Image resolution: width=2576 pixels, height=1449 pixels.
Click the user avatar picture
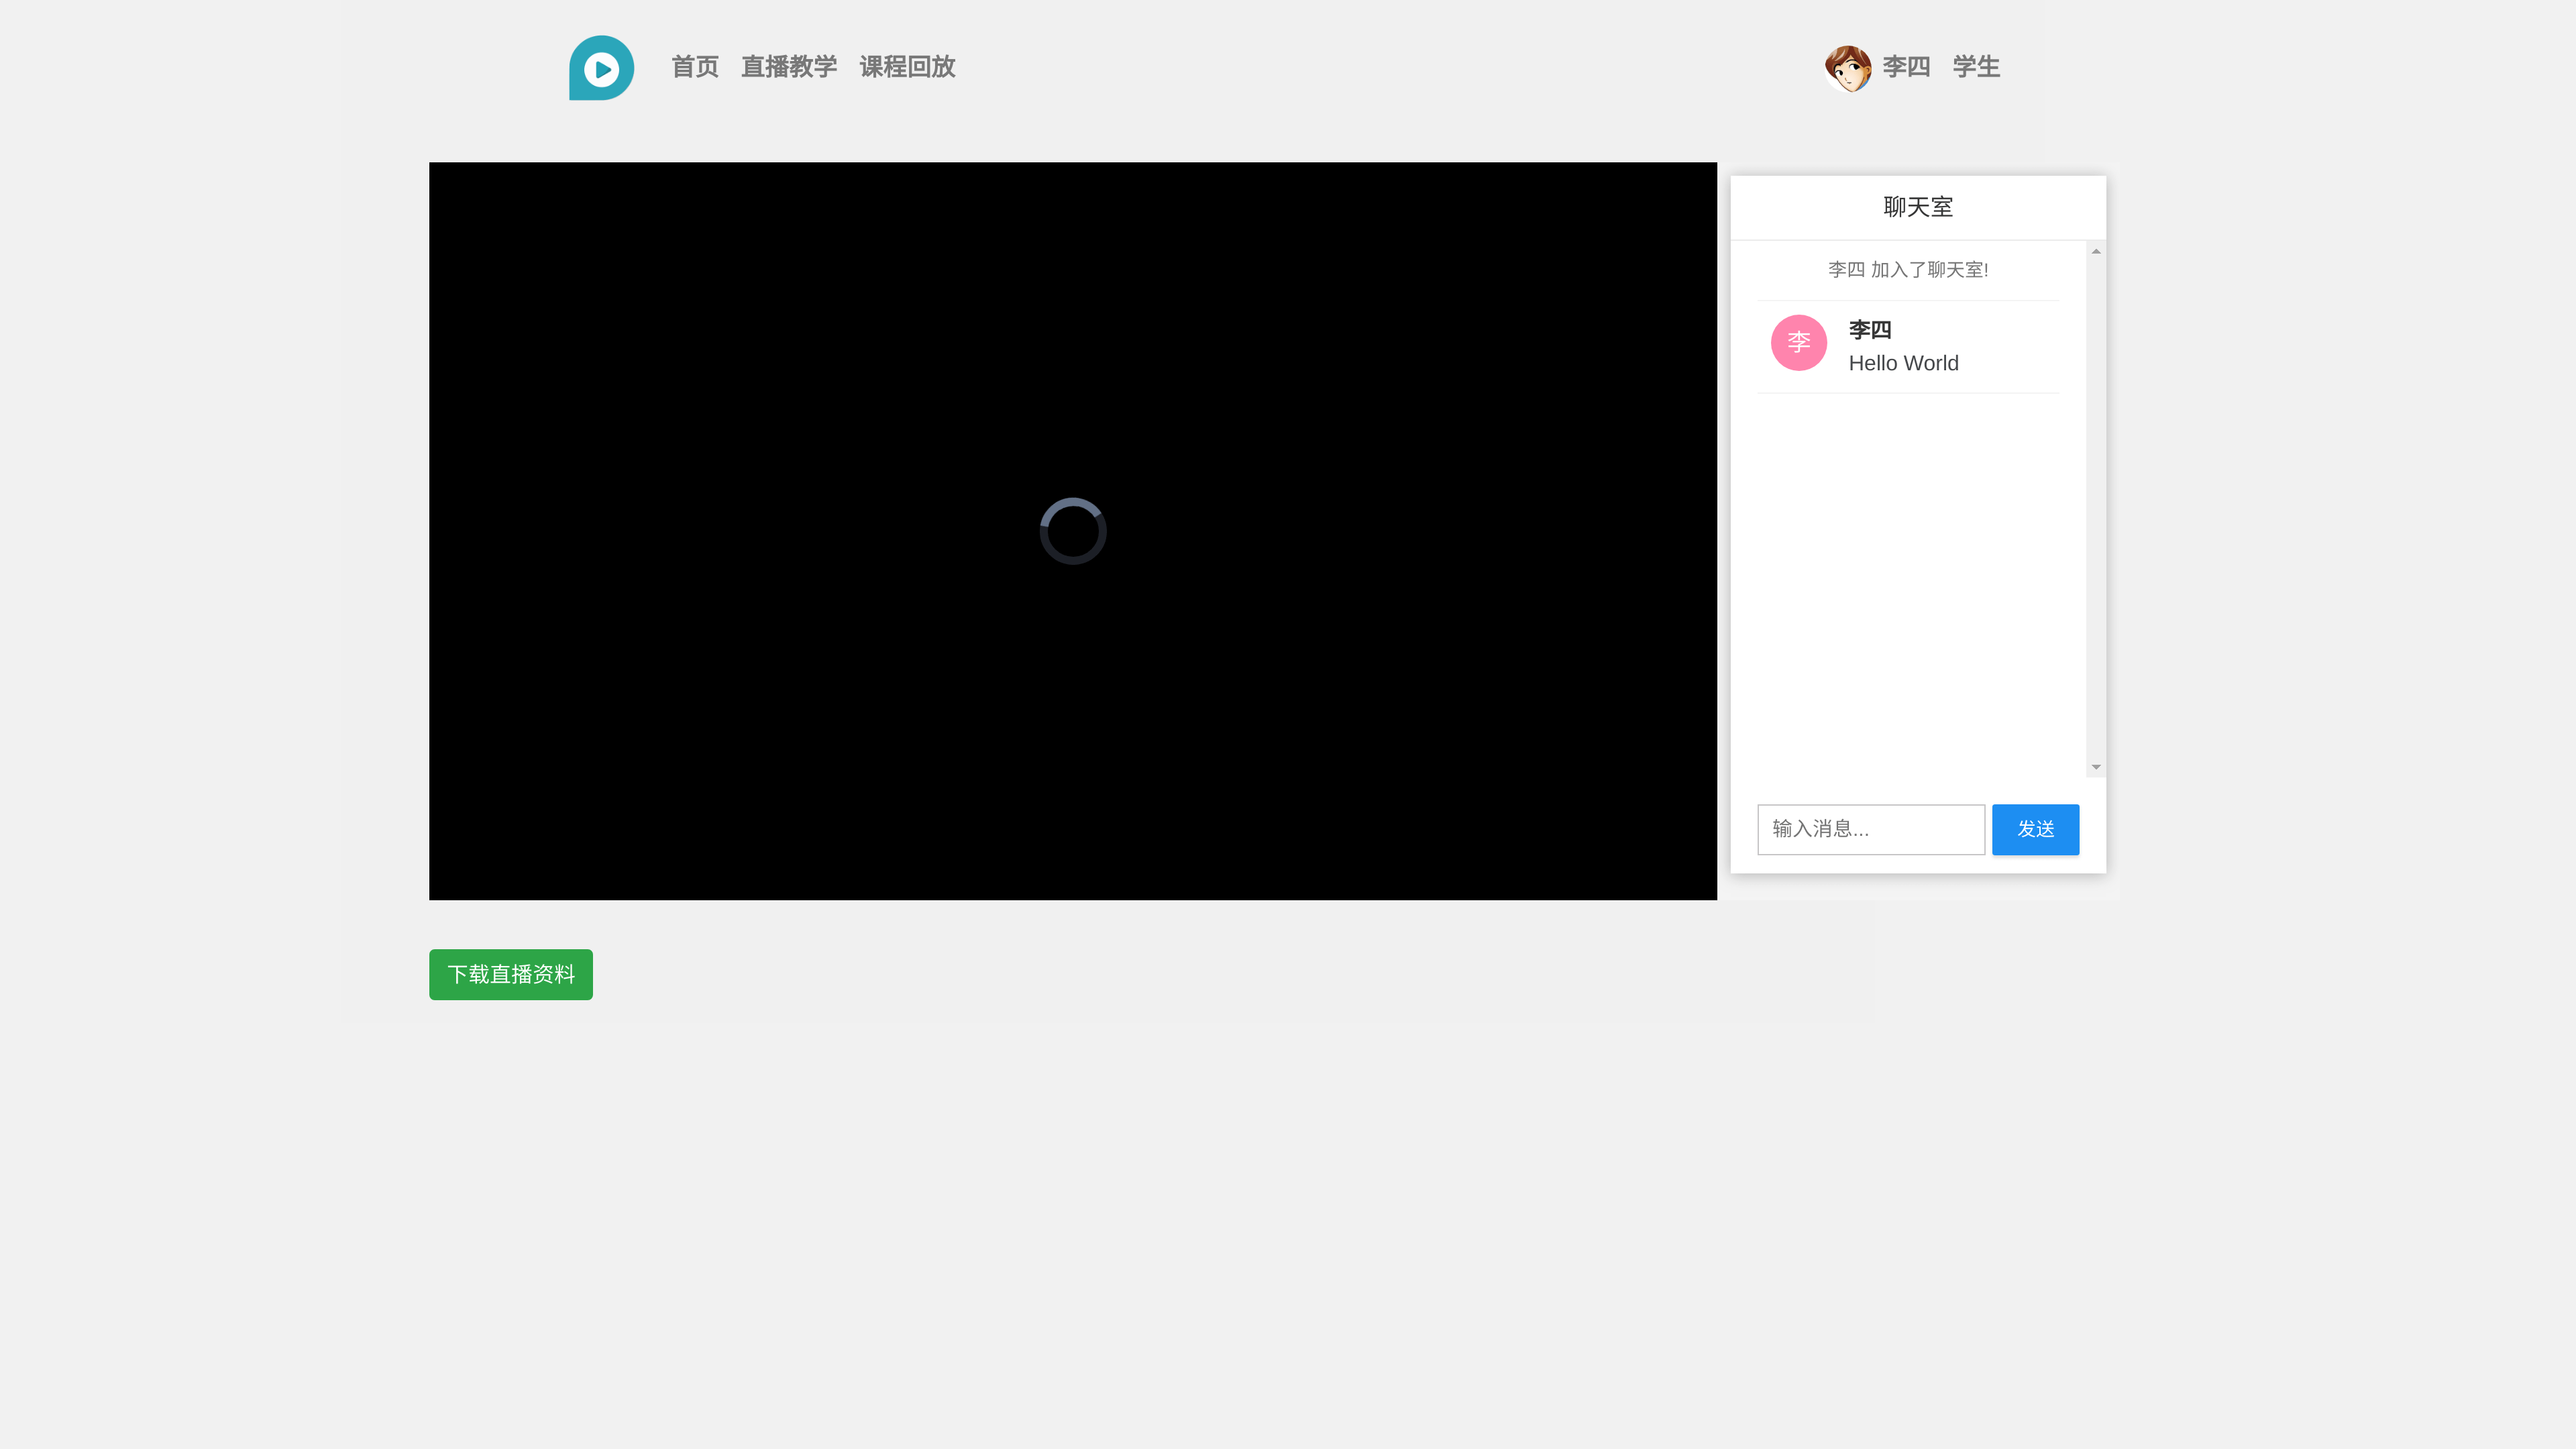(x=1847, y=68)
